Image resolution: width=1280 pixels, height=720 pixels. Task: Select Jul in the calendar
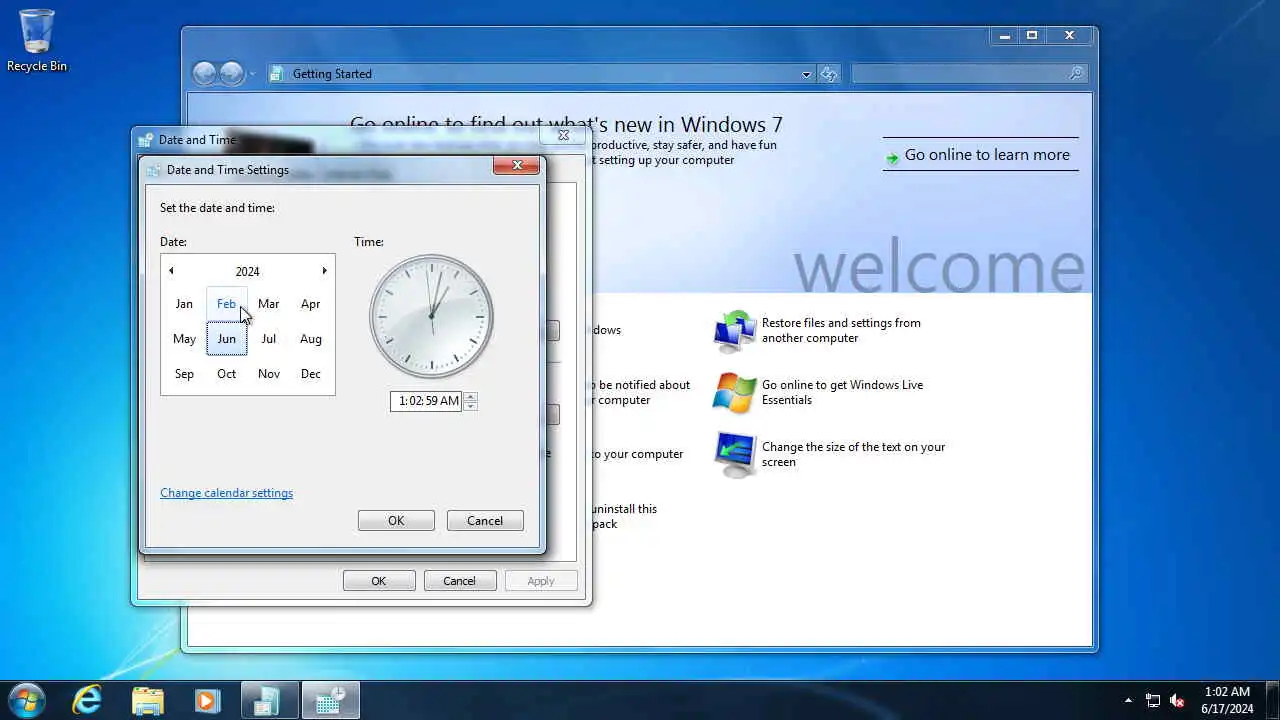pos(269,339)
